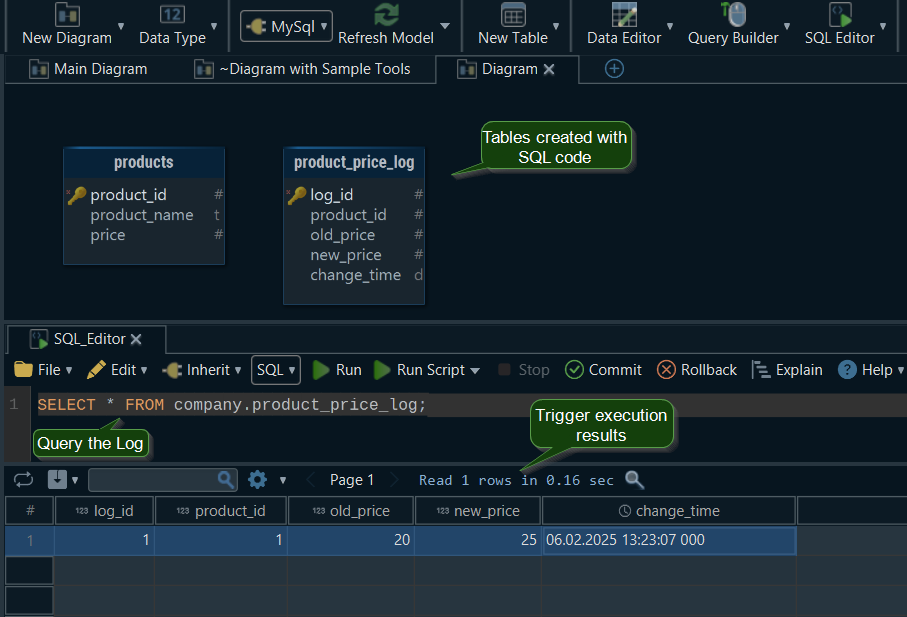Commit the transaction

pos(603,370)
